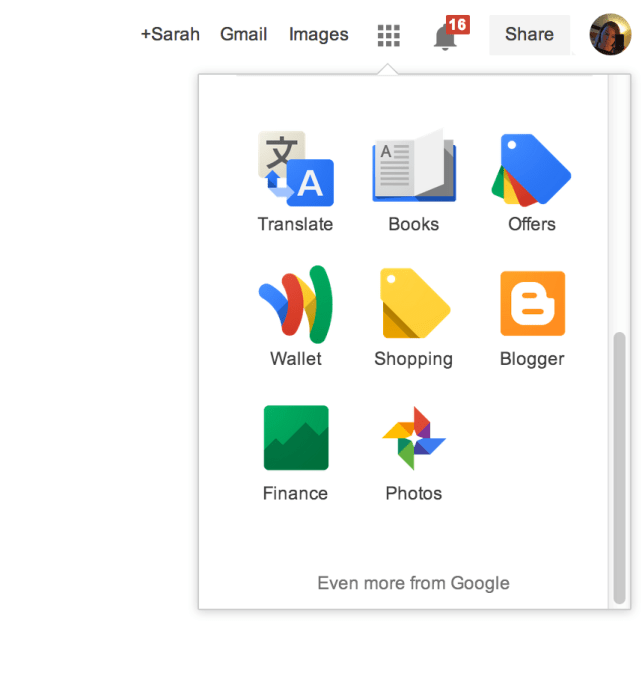Image resolution: width=642 pixels, height=679 pixels.
Task: Toggle the Google apps grid launcher
Action: tap(388, 36)
